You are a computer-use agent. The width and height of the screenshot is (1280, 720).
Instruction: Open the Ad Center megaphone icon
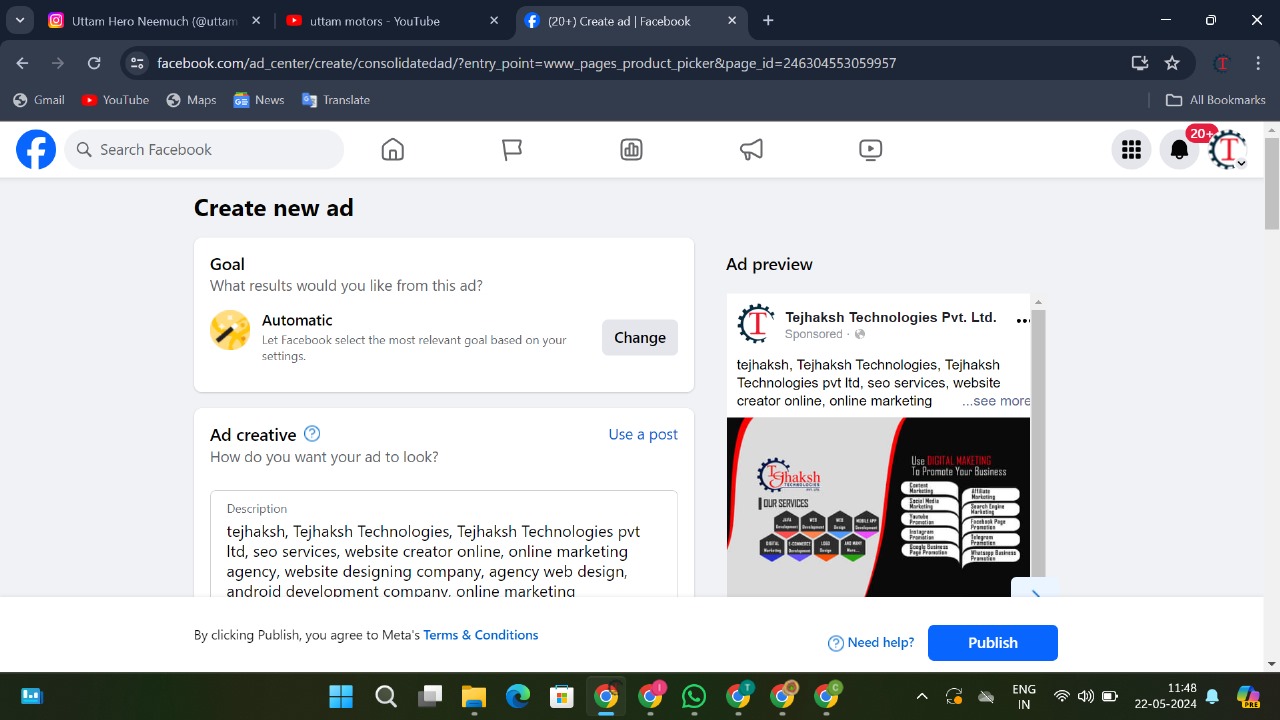[751, 150]
